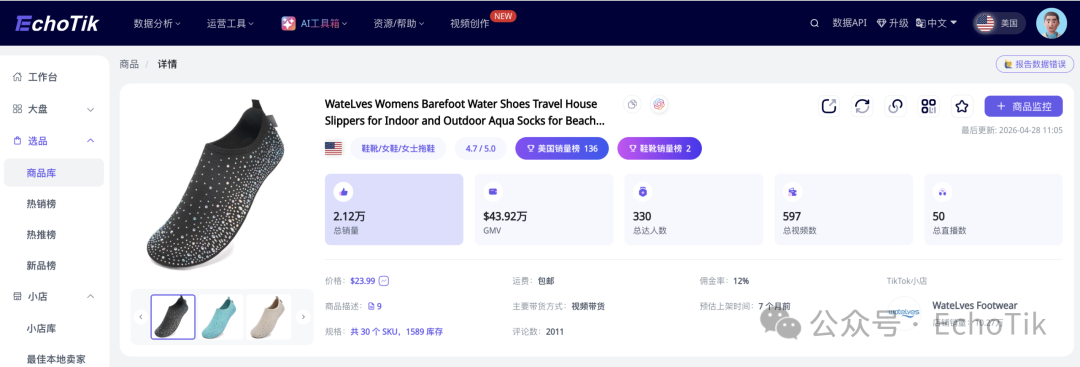
Task: Click the pink AI swirl icon beside title
Action: (659, 105)
